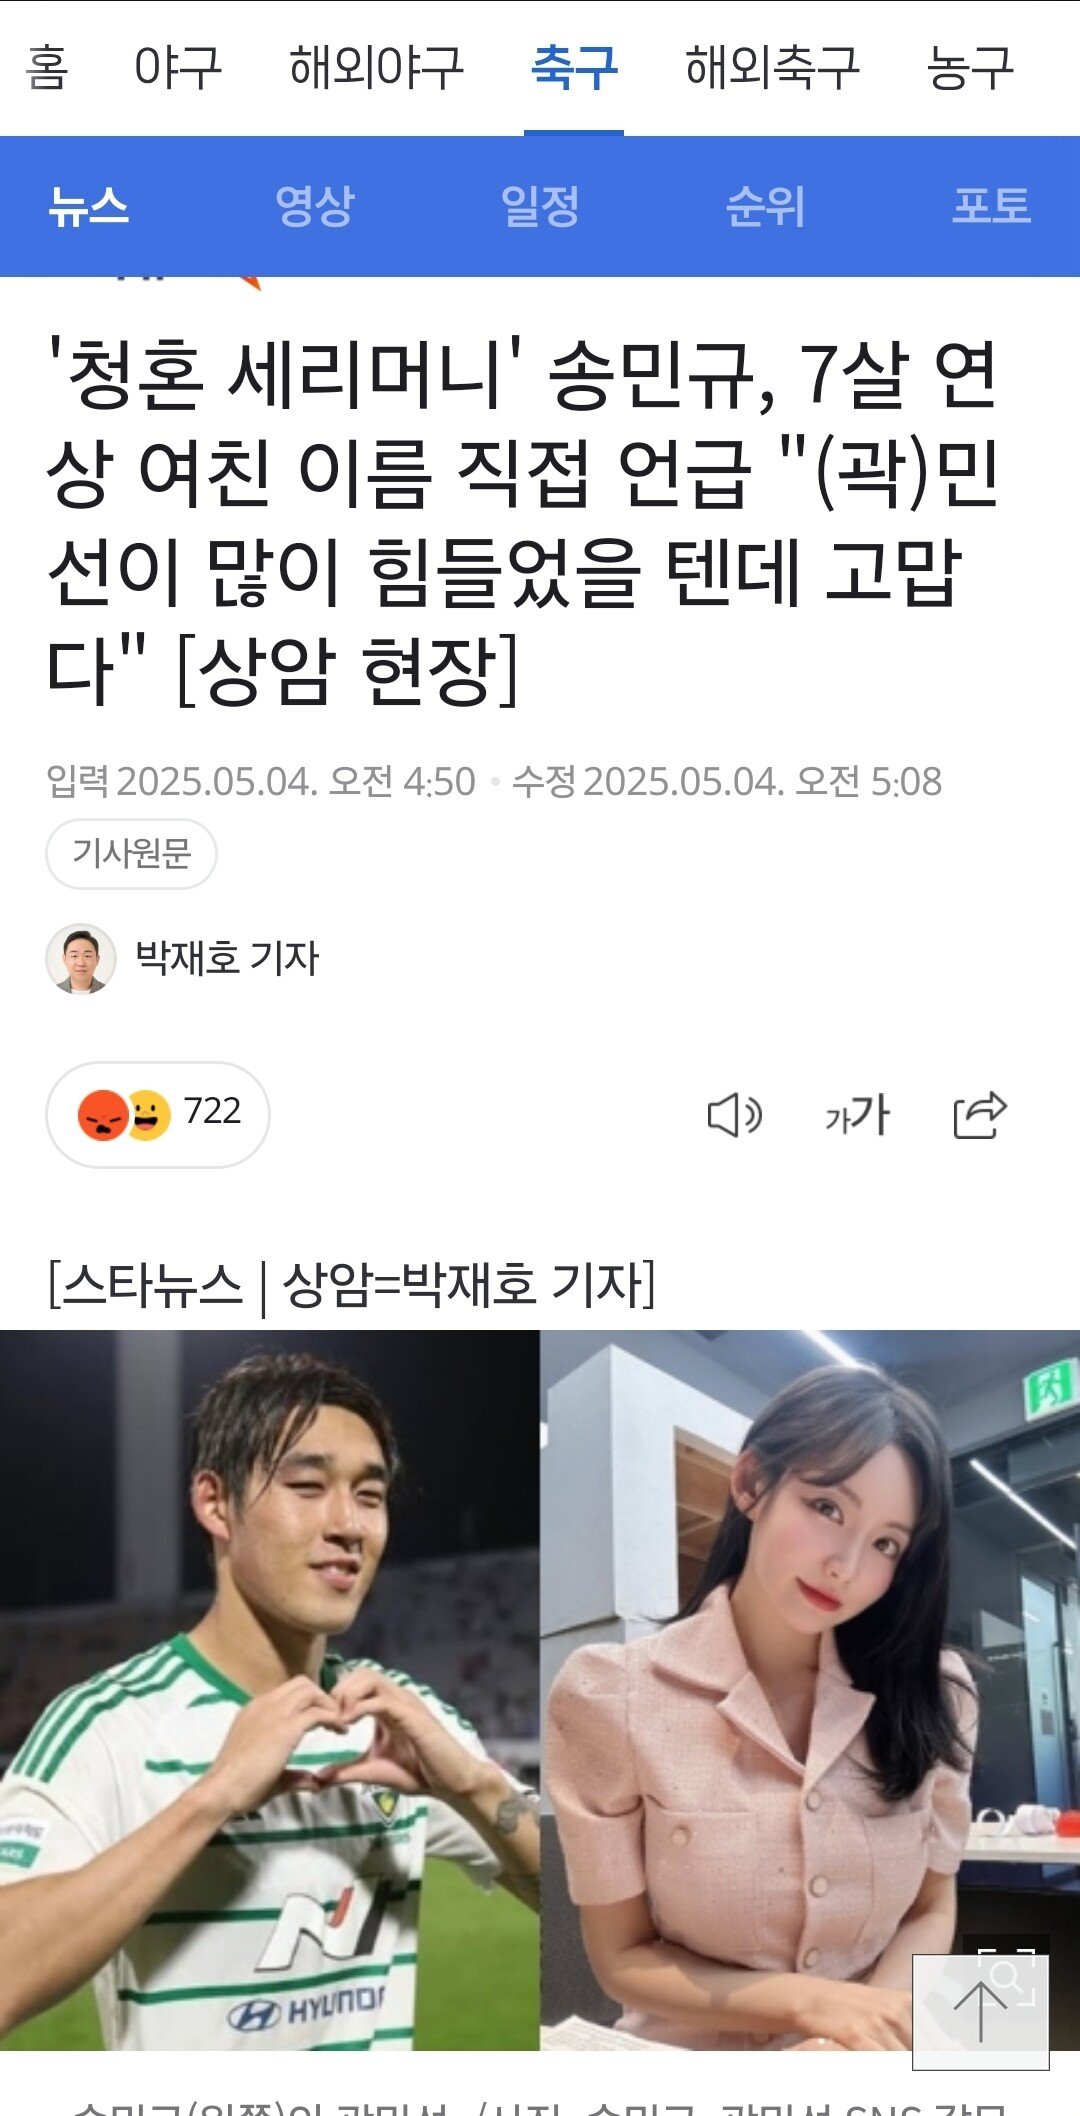
Task: Open the 기사원문 original article button
Action: point(131,853)
